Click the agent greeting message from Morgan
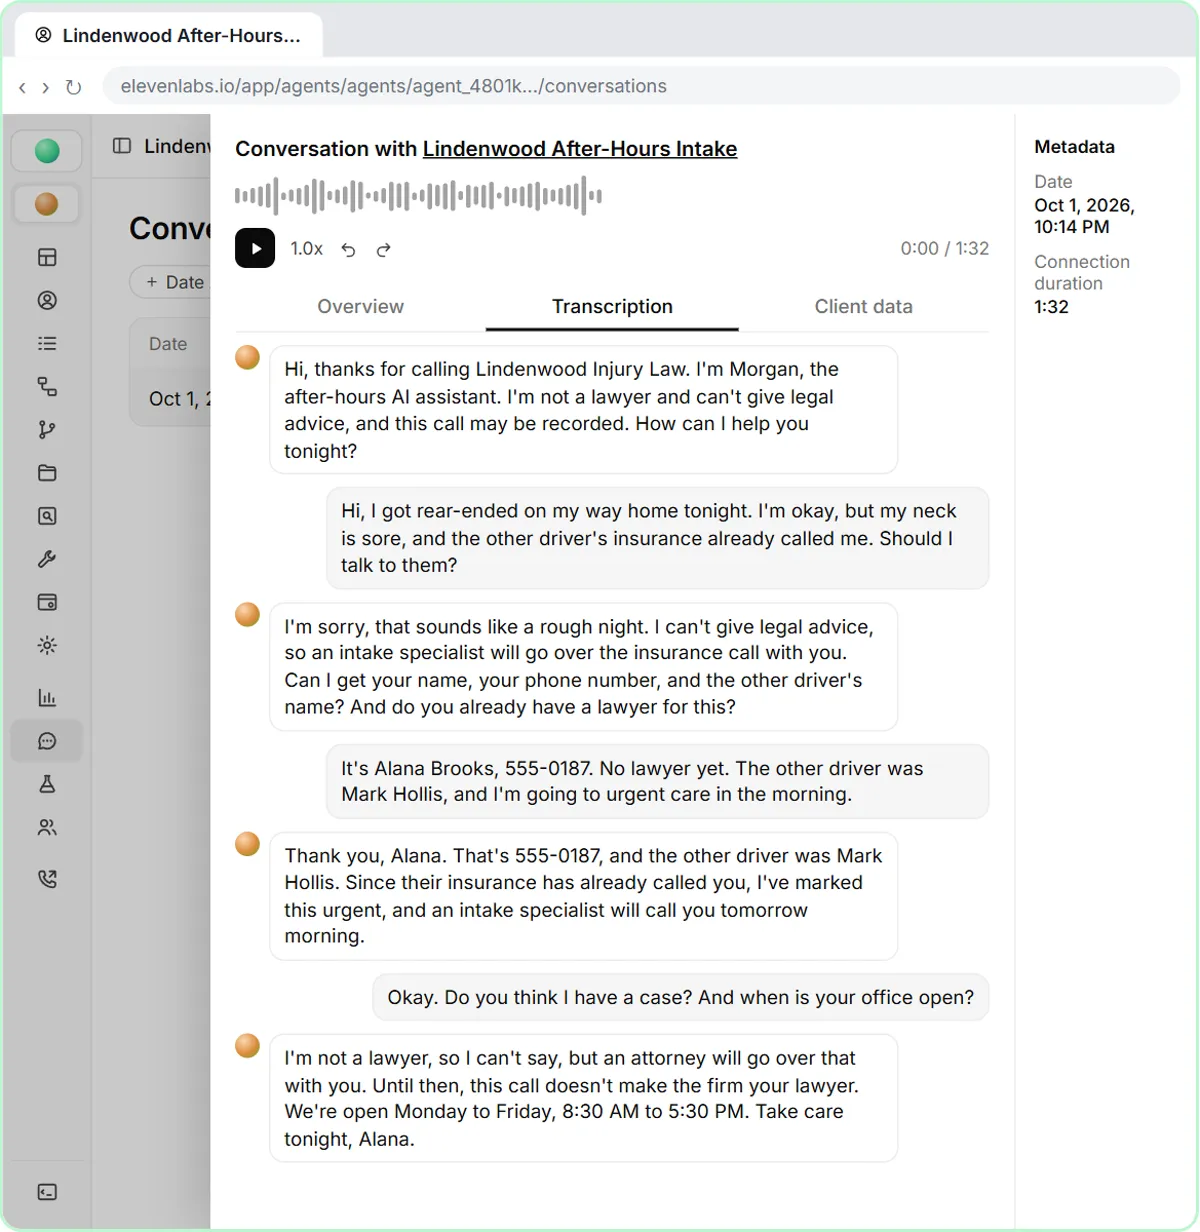The width and height of the screenshot is (1200, 1232). click(x=583, y=410)
